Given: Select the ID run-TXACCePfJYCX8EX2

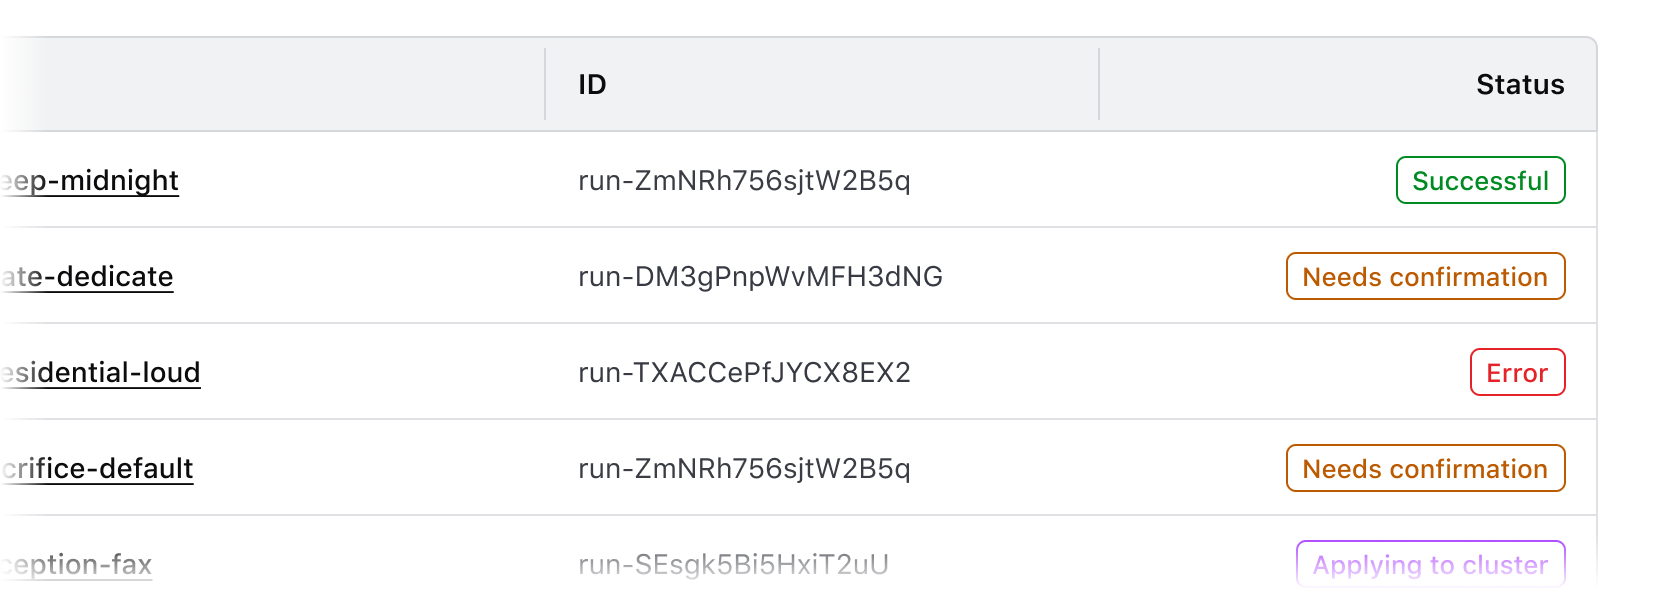Looking at the screenshot, I should [x=744, y=373].
